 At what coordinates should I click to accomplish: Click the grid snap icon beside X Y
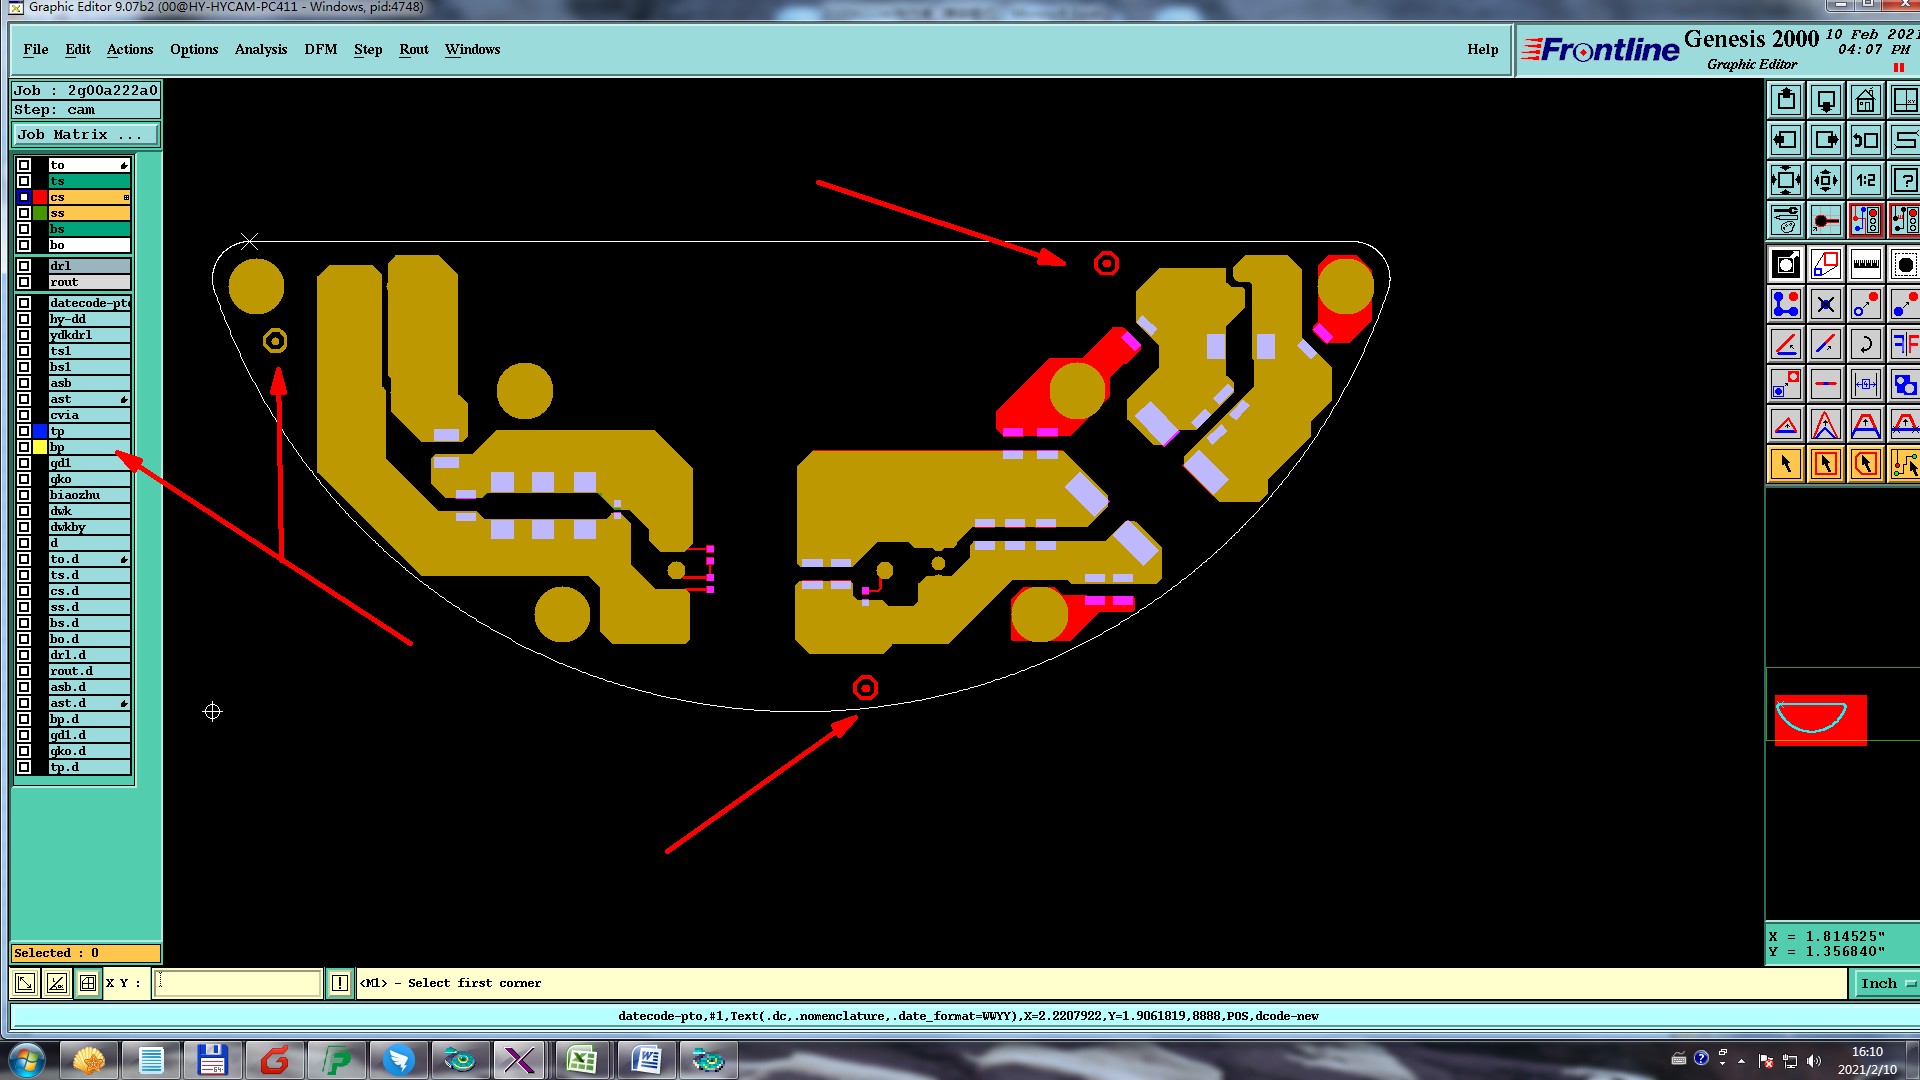88,983
